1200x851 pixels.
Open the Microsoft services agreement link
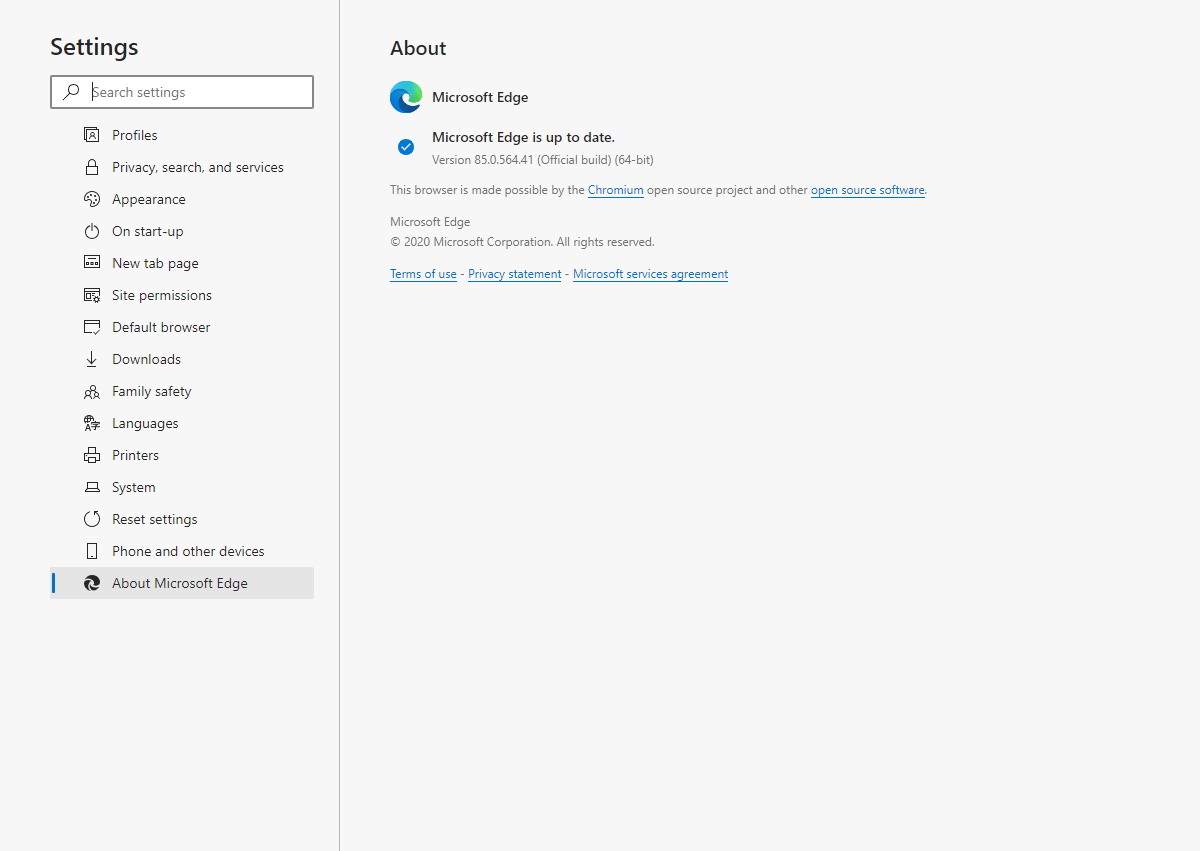(x=650, y=273)
